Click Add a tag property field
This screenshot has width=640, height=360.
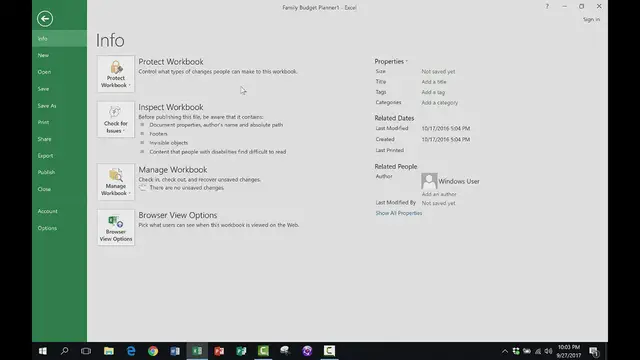(433, 92)
